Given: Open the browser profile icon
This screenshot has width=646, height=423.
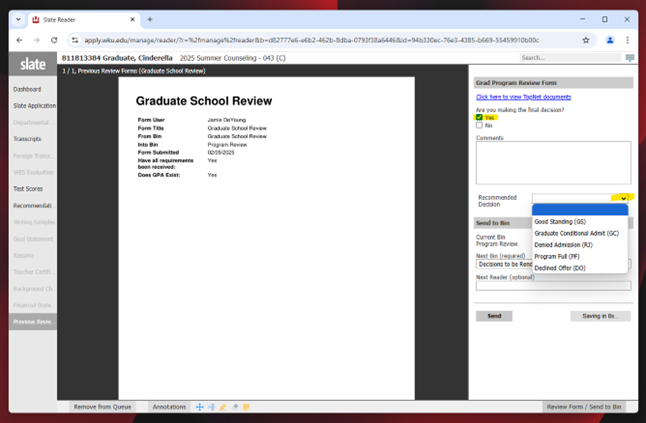Looking at the screenshot, I should [x=610, y=40].
